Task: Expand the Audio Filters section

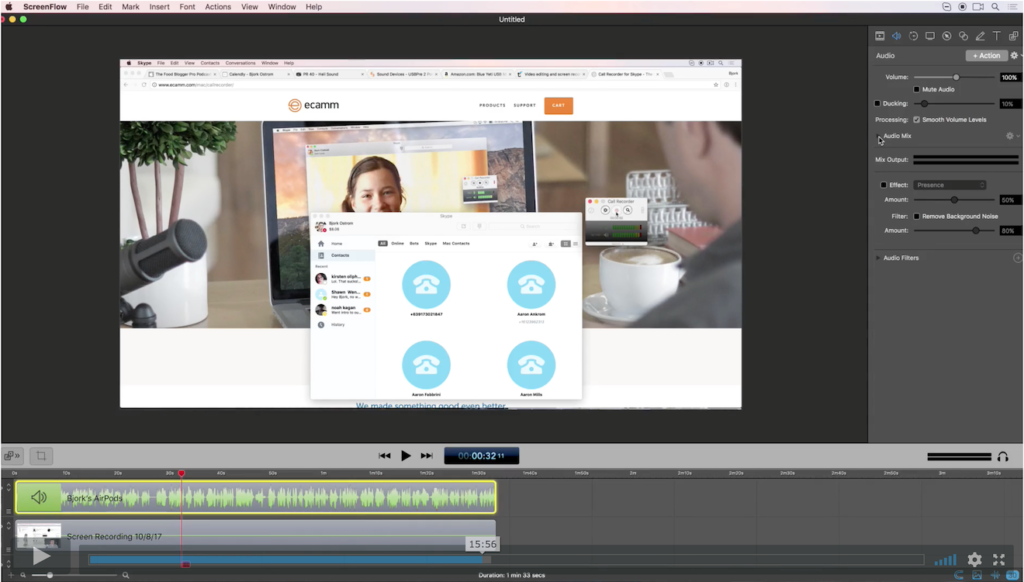Action: [x=878, y=258]
